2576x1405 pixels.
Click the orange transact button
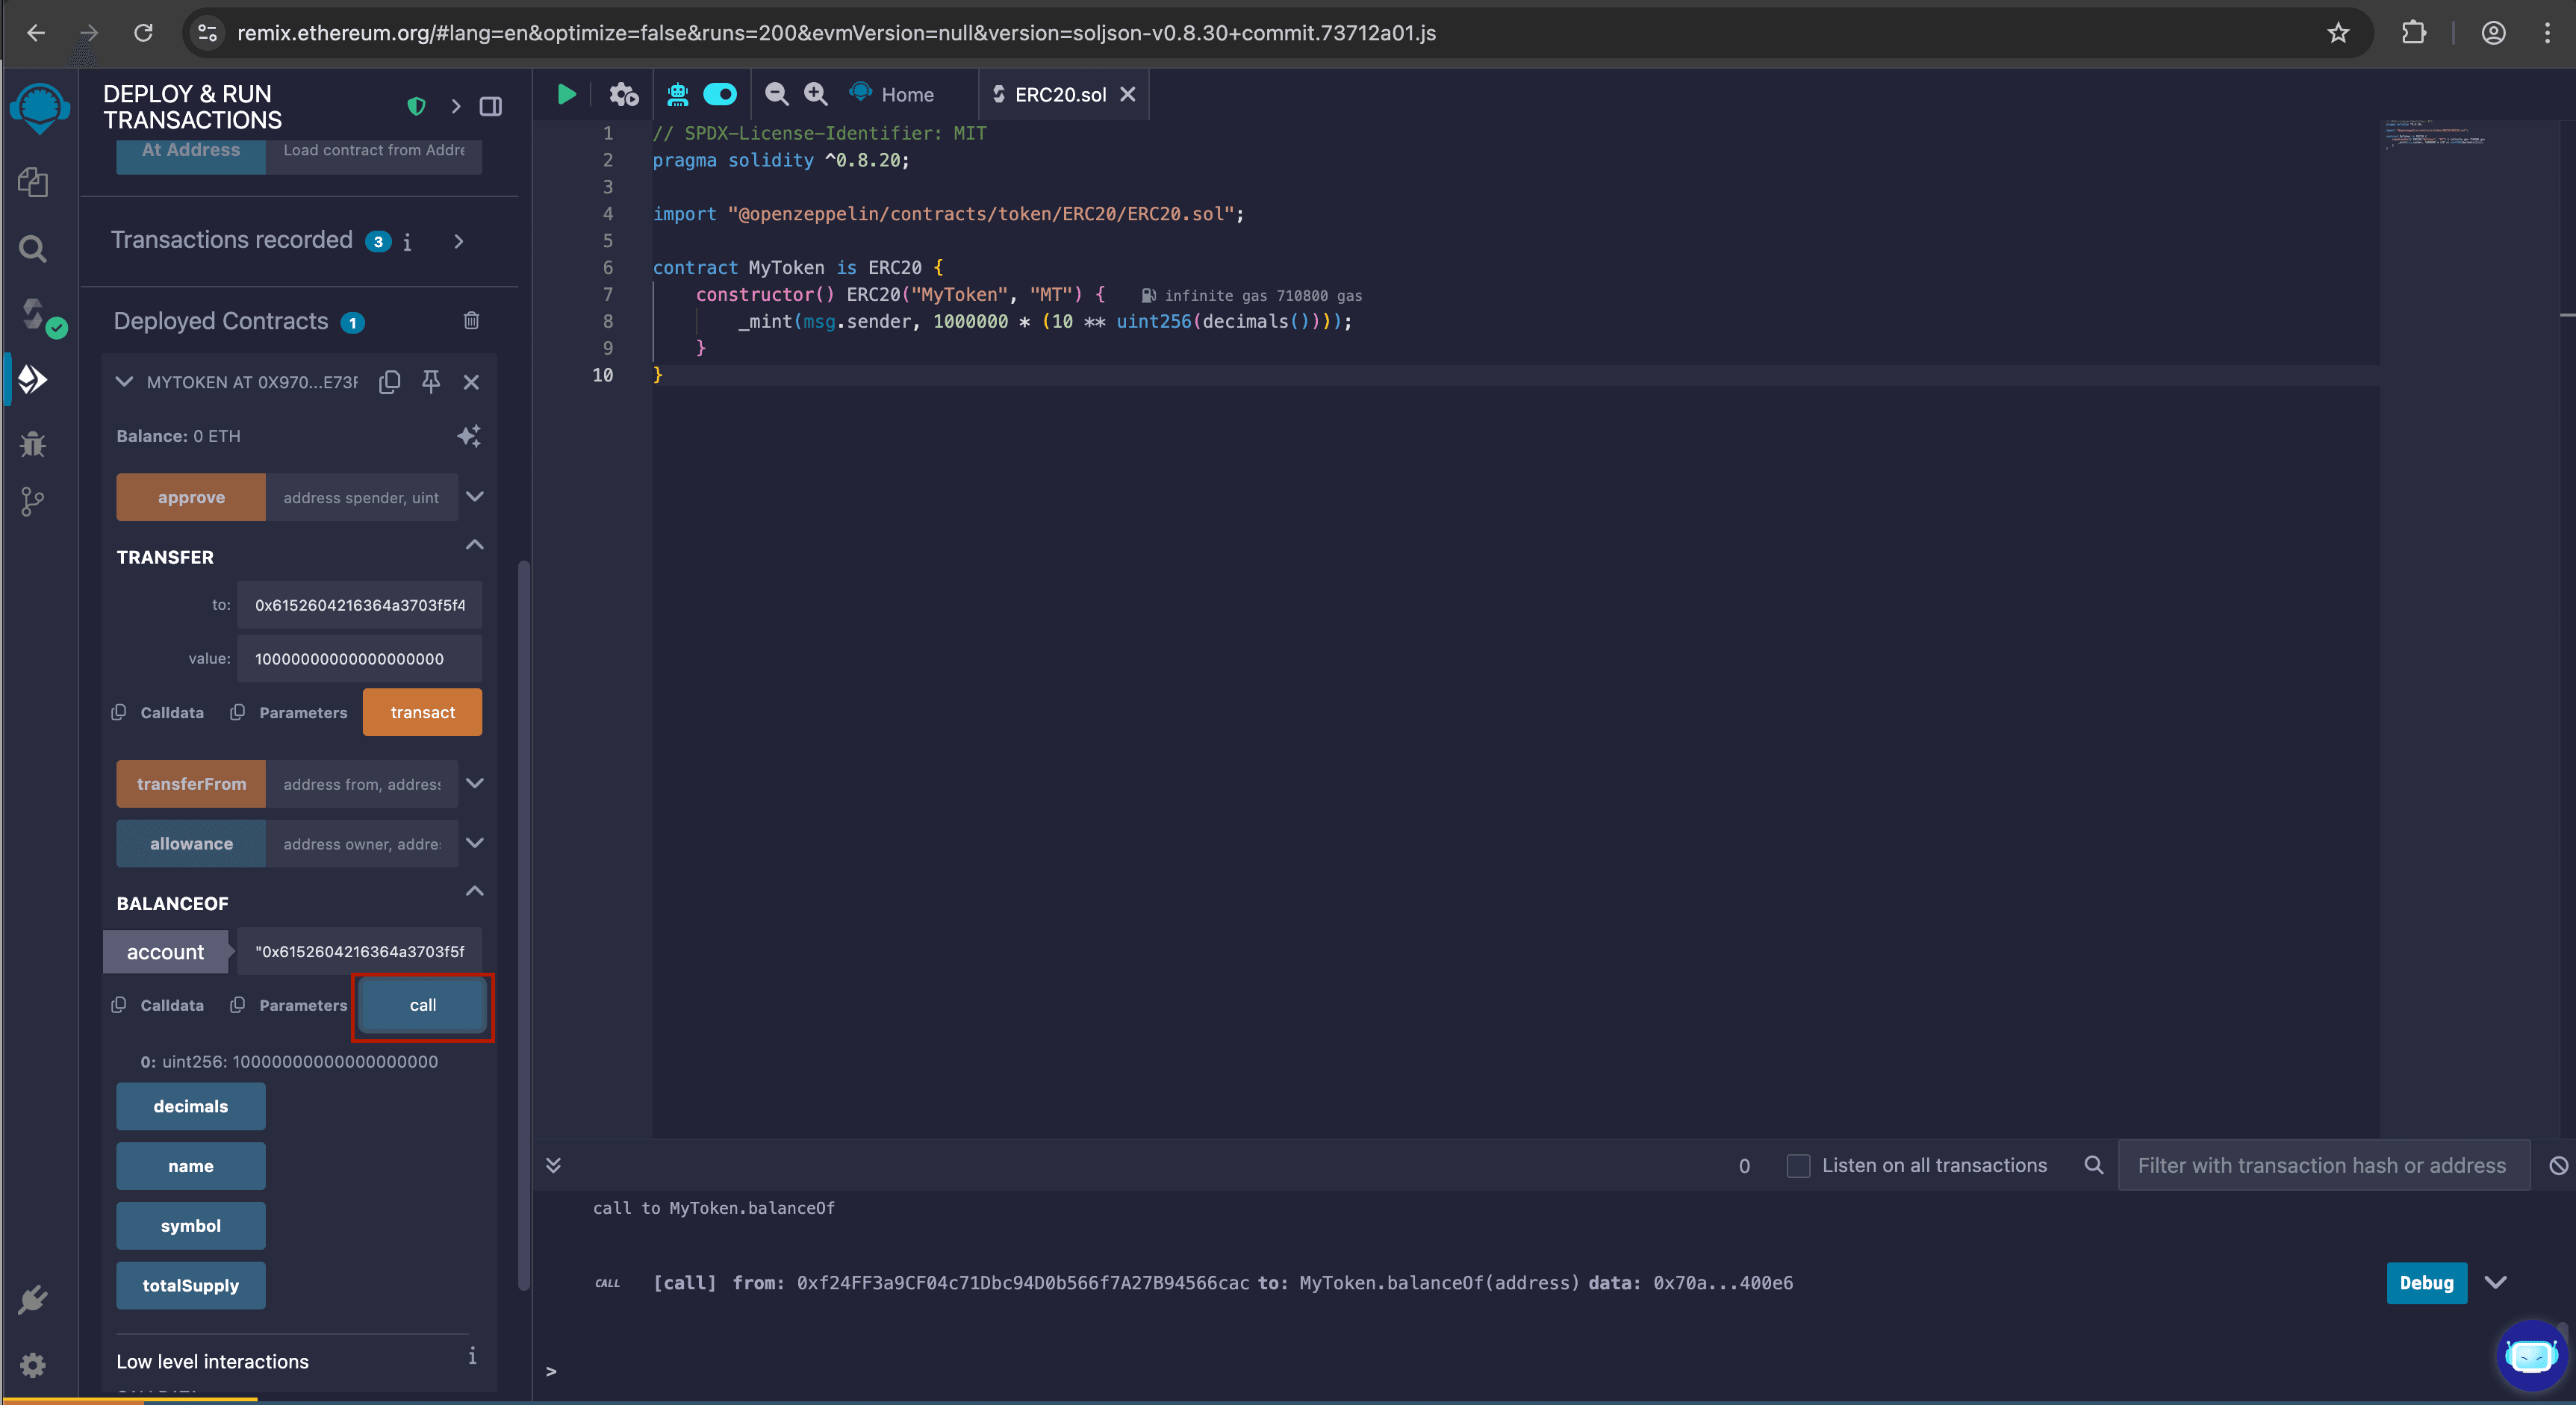[422, 712]
